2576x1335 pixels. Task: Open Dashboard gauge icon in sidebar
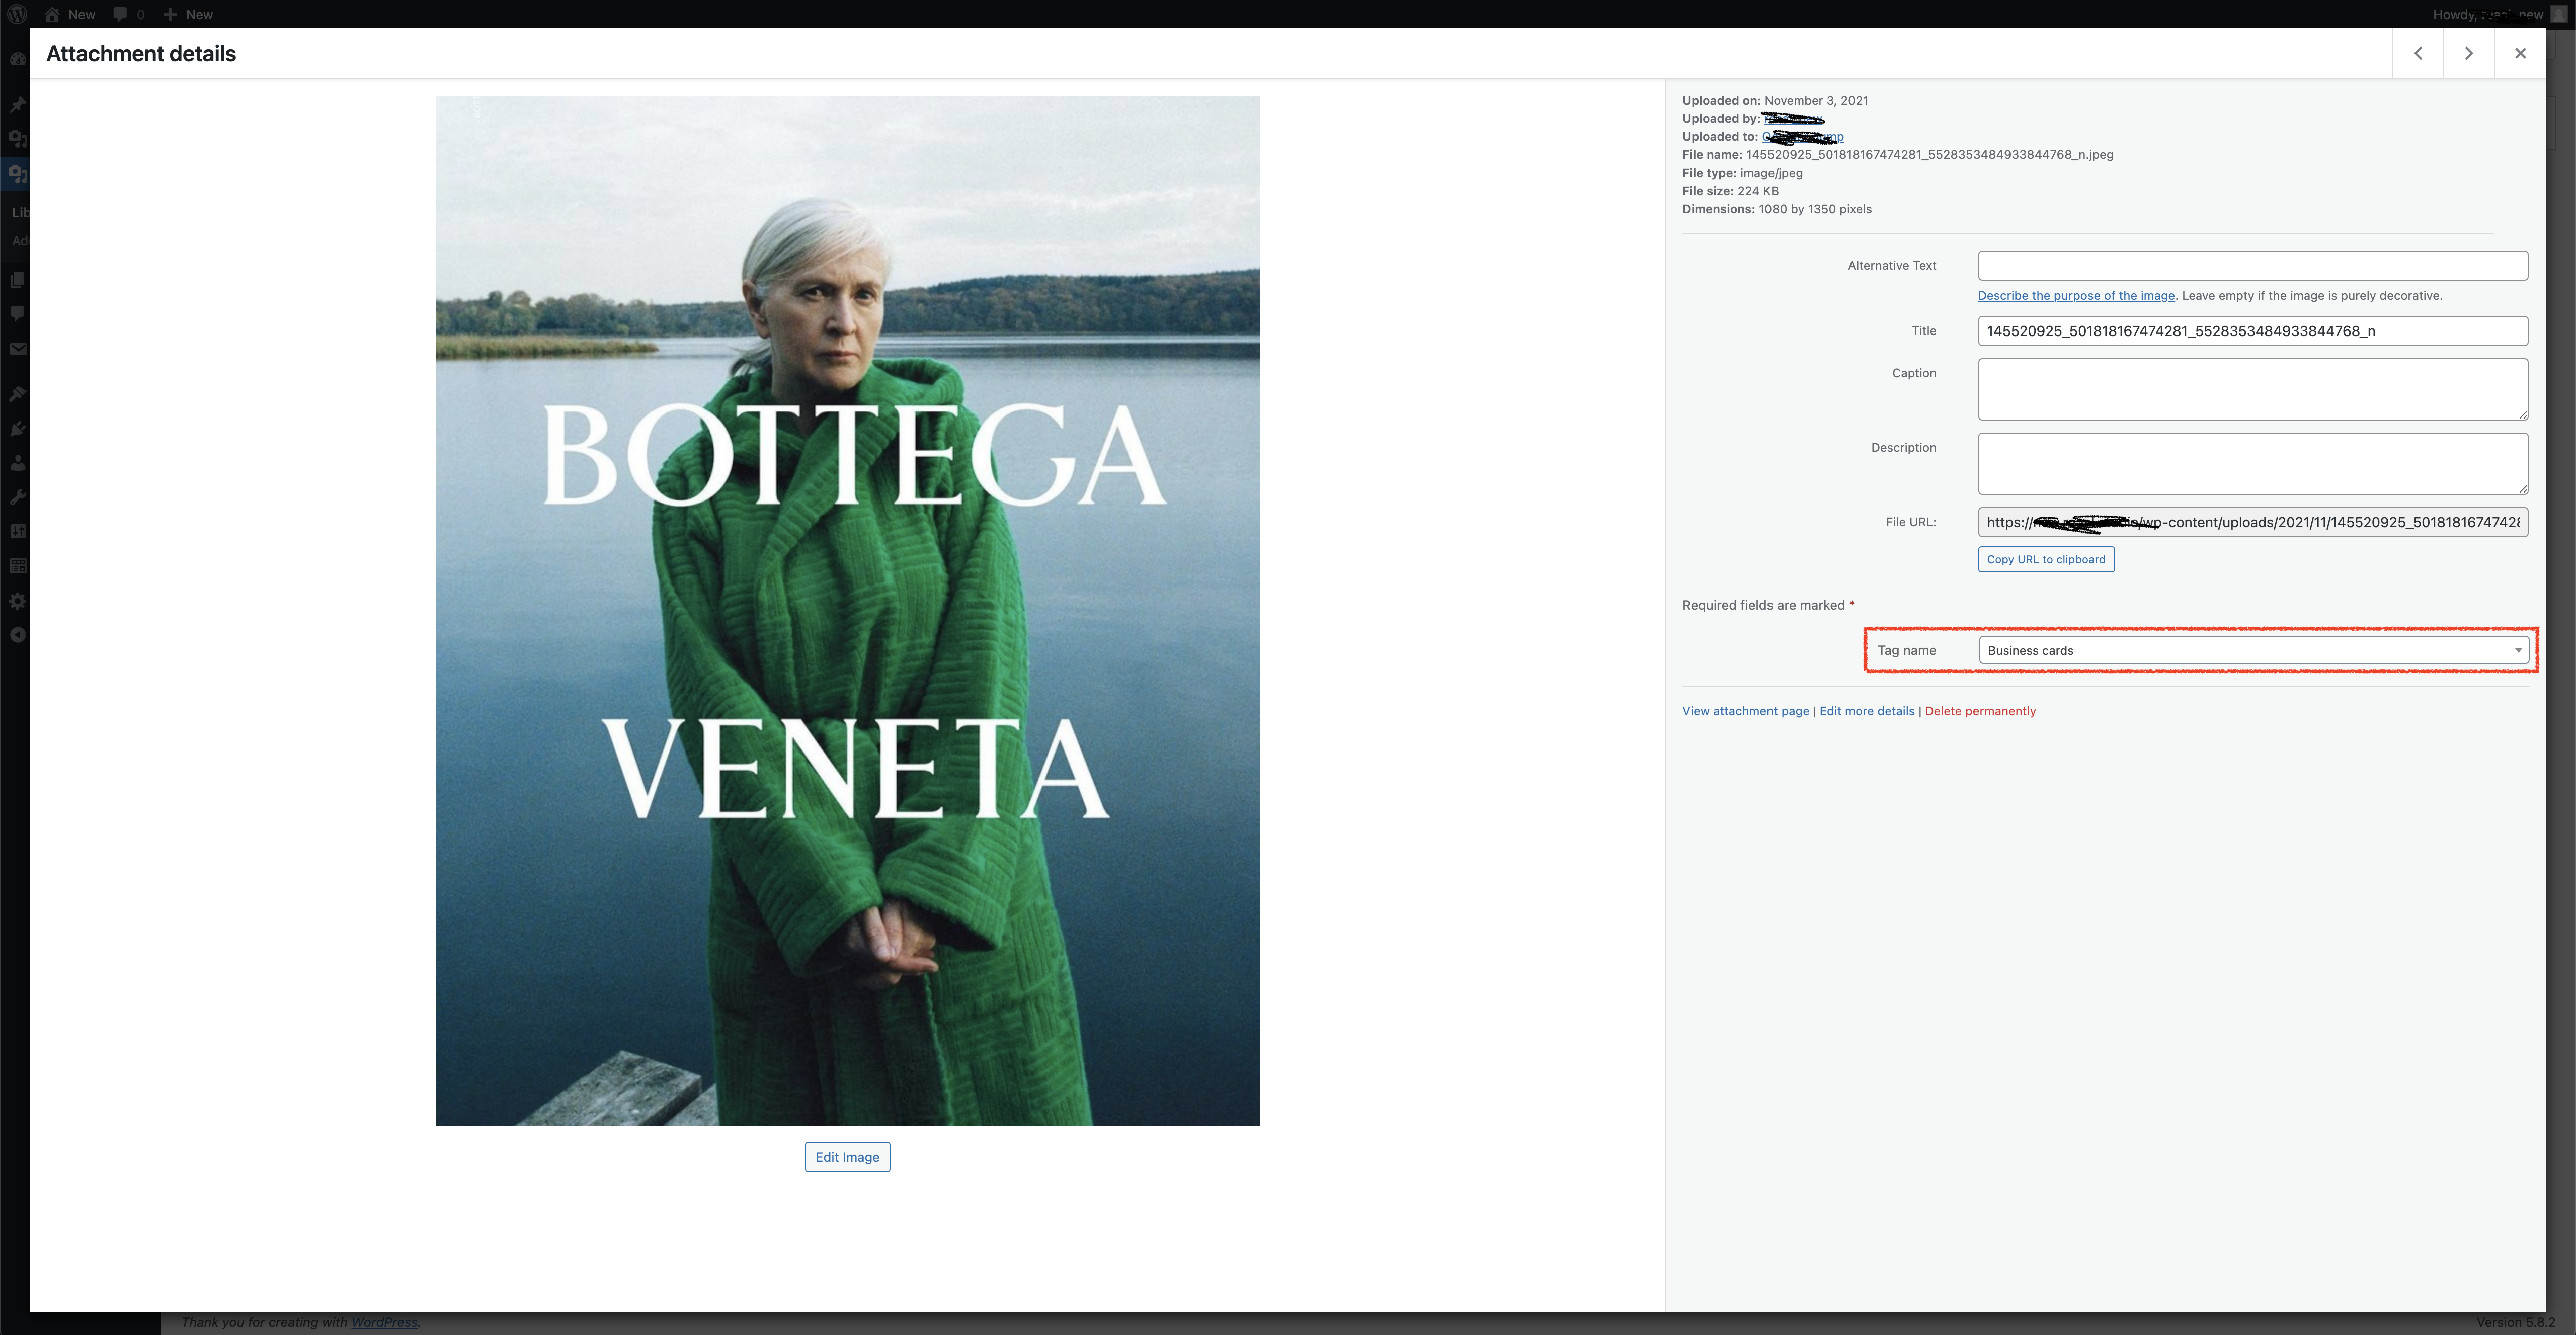17,59
